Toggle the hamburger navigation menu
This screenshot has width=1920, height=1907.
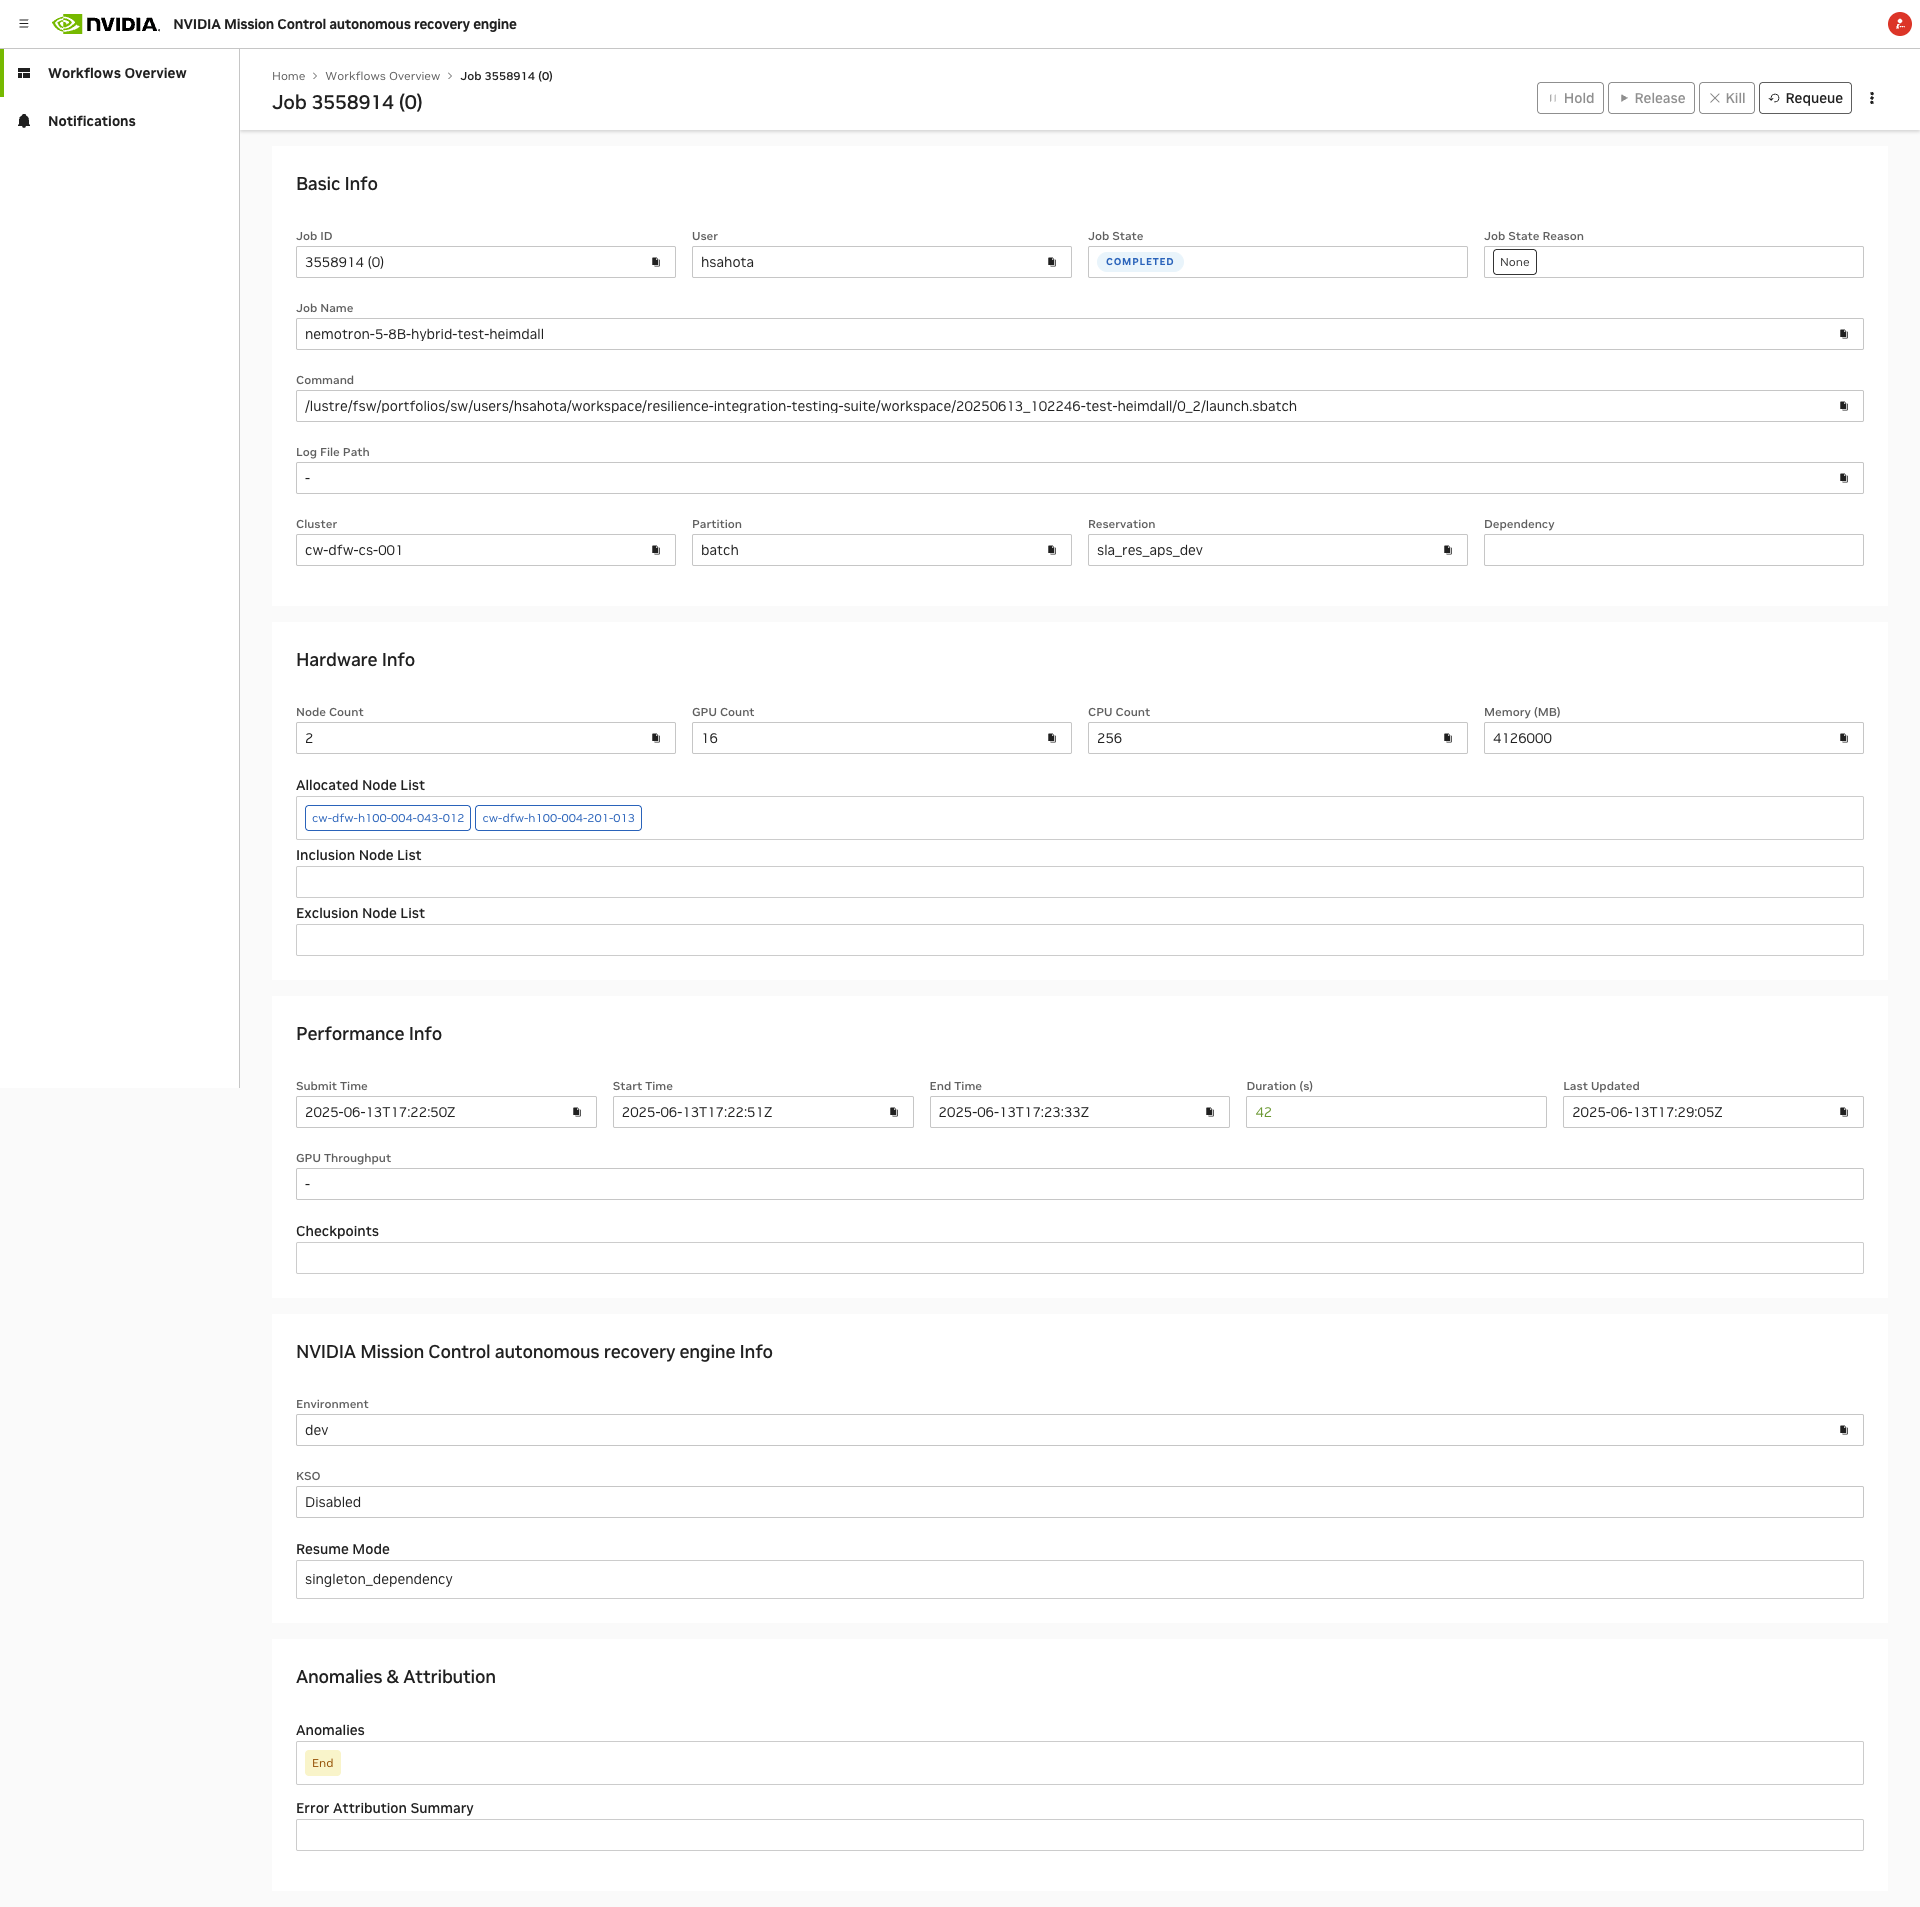(24, 24)
